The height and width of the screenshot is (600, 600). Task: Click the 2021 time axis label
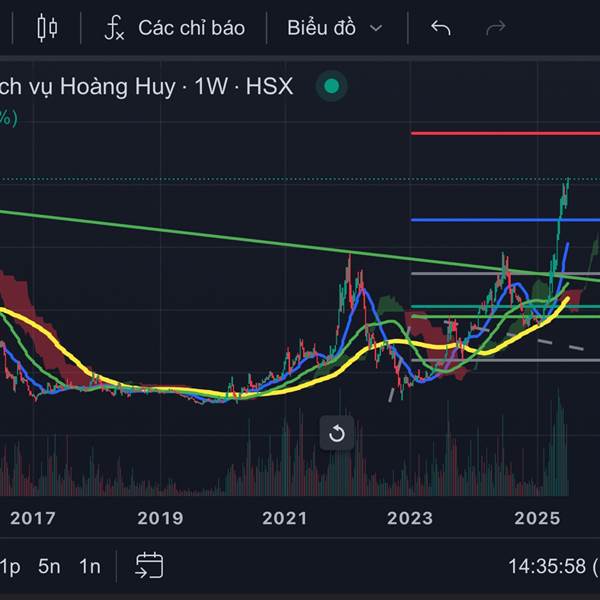point(285,518)
